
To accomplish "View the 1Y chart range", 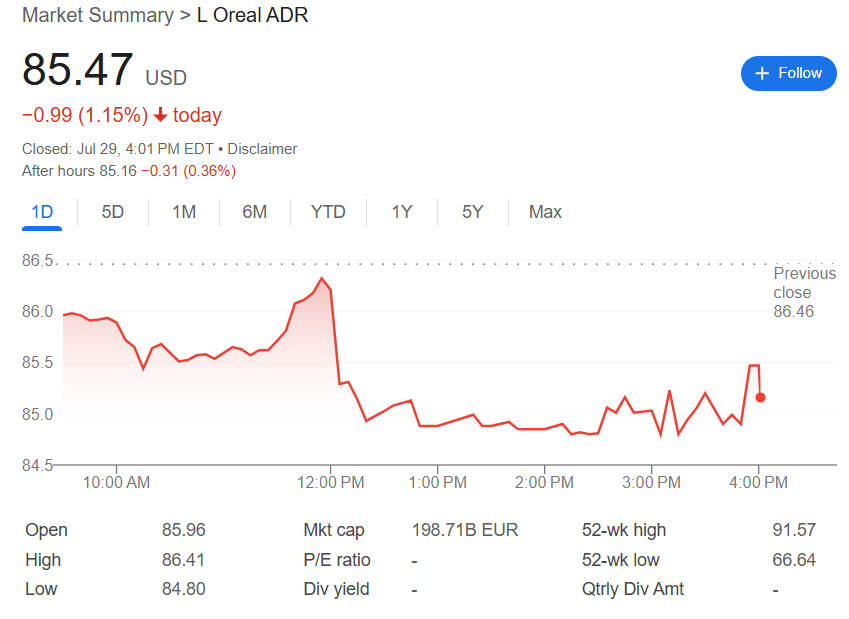I will 402,212.
